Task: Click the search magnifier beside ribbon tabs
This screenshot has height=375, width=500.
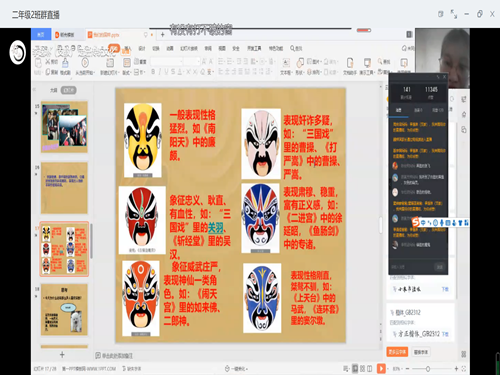Action: (x=292, y=48)
